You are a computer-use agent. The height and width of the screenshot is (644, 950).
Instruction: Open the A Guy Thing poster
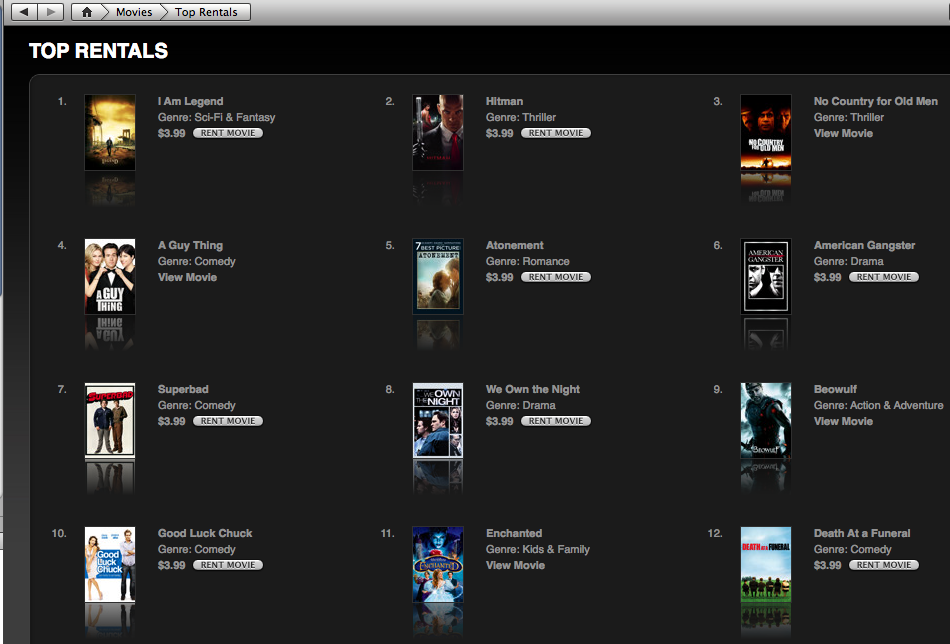(110, 276)
